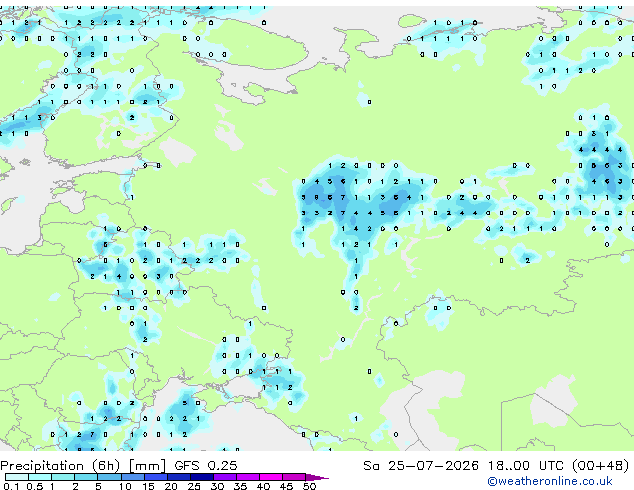
Task: Select the 45–50 mm legend color swatch
Action: click(x=294, y=477)
